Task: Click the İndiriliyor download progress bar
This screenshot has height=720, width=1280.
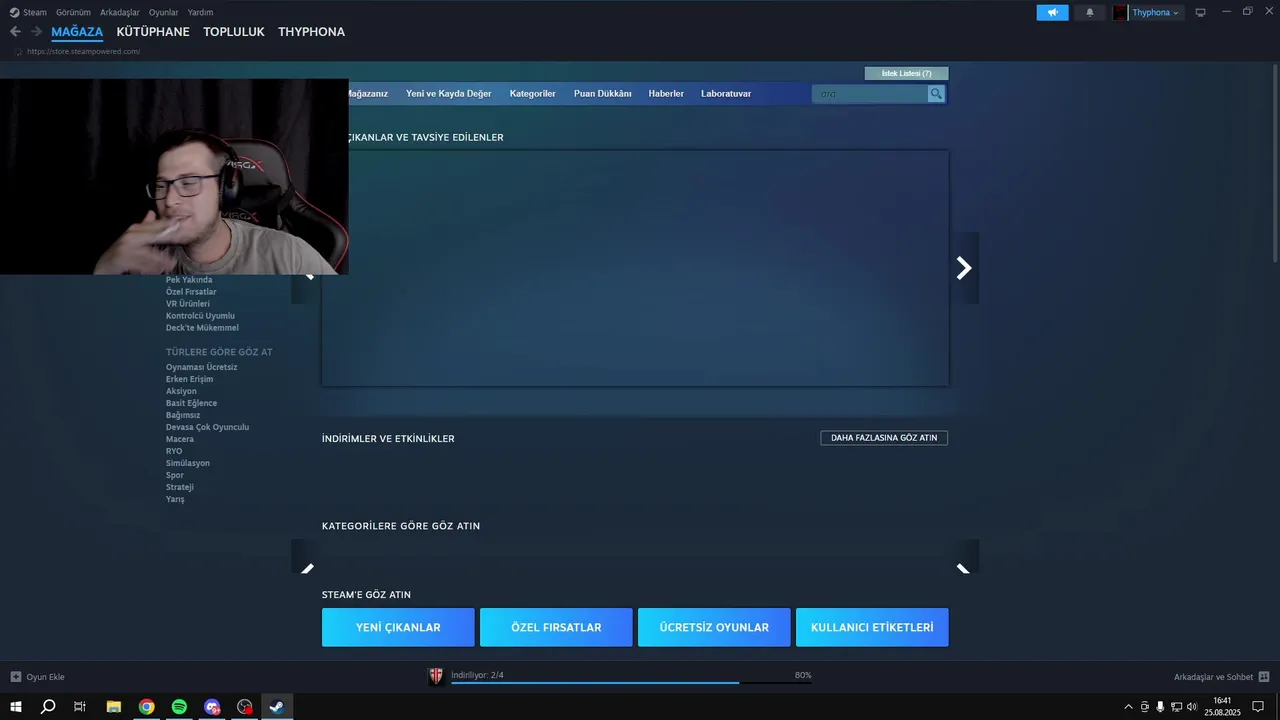Action: tap(631, 682)
